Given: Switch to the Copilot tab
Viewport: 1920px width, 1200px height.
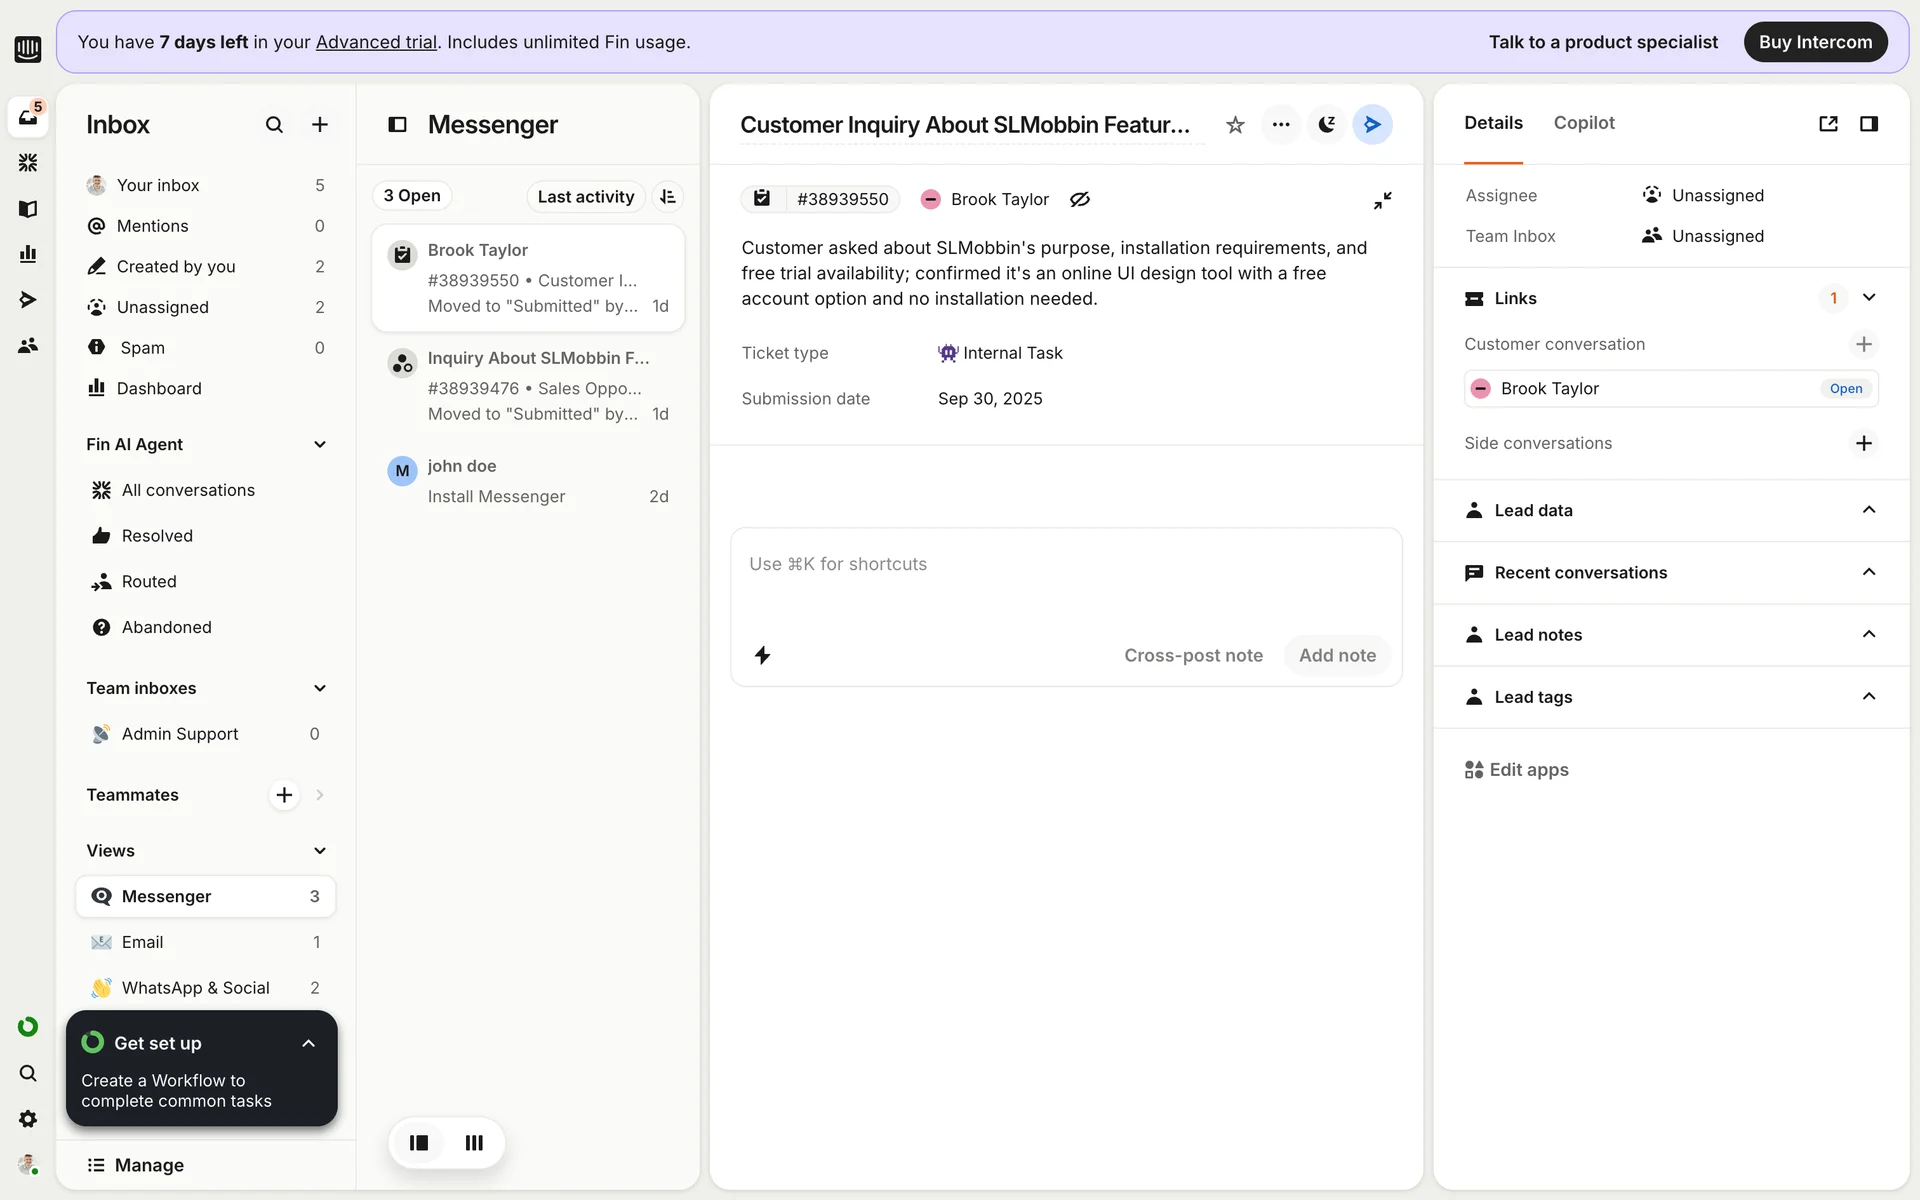Looking at the screenshot, I should pos(1584,123).
